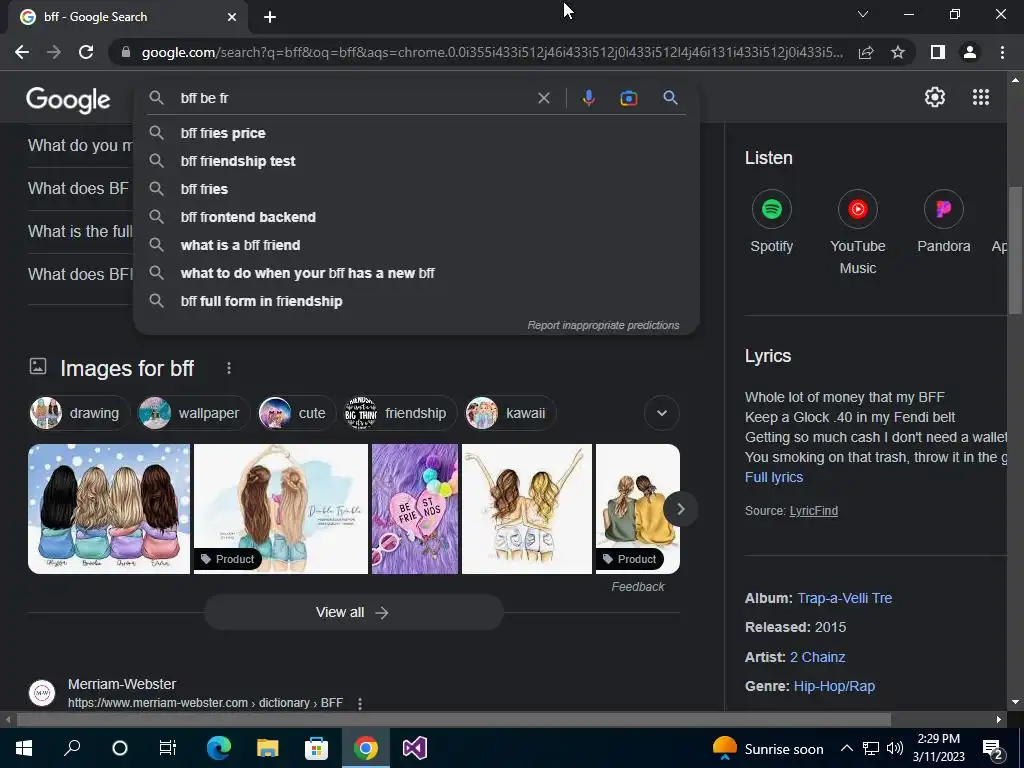Filter images by cute chip

[296, 413]
